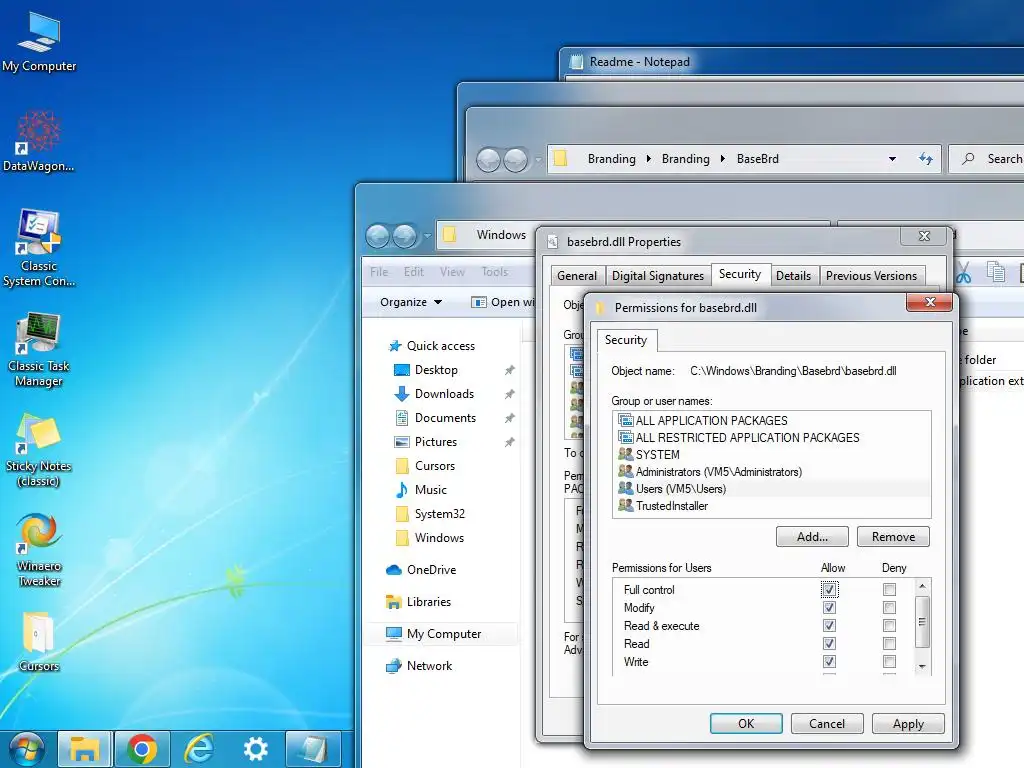Open the Tools menu in Explorer
This screenshot has width=1024, height=768.
[494, 272]
